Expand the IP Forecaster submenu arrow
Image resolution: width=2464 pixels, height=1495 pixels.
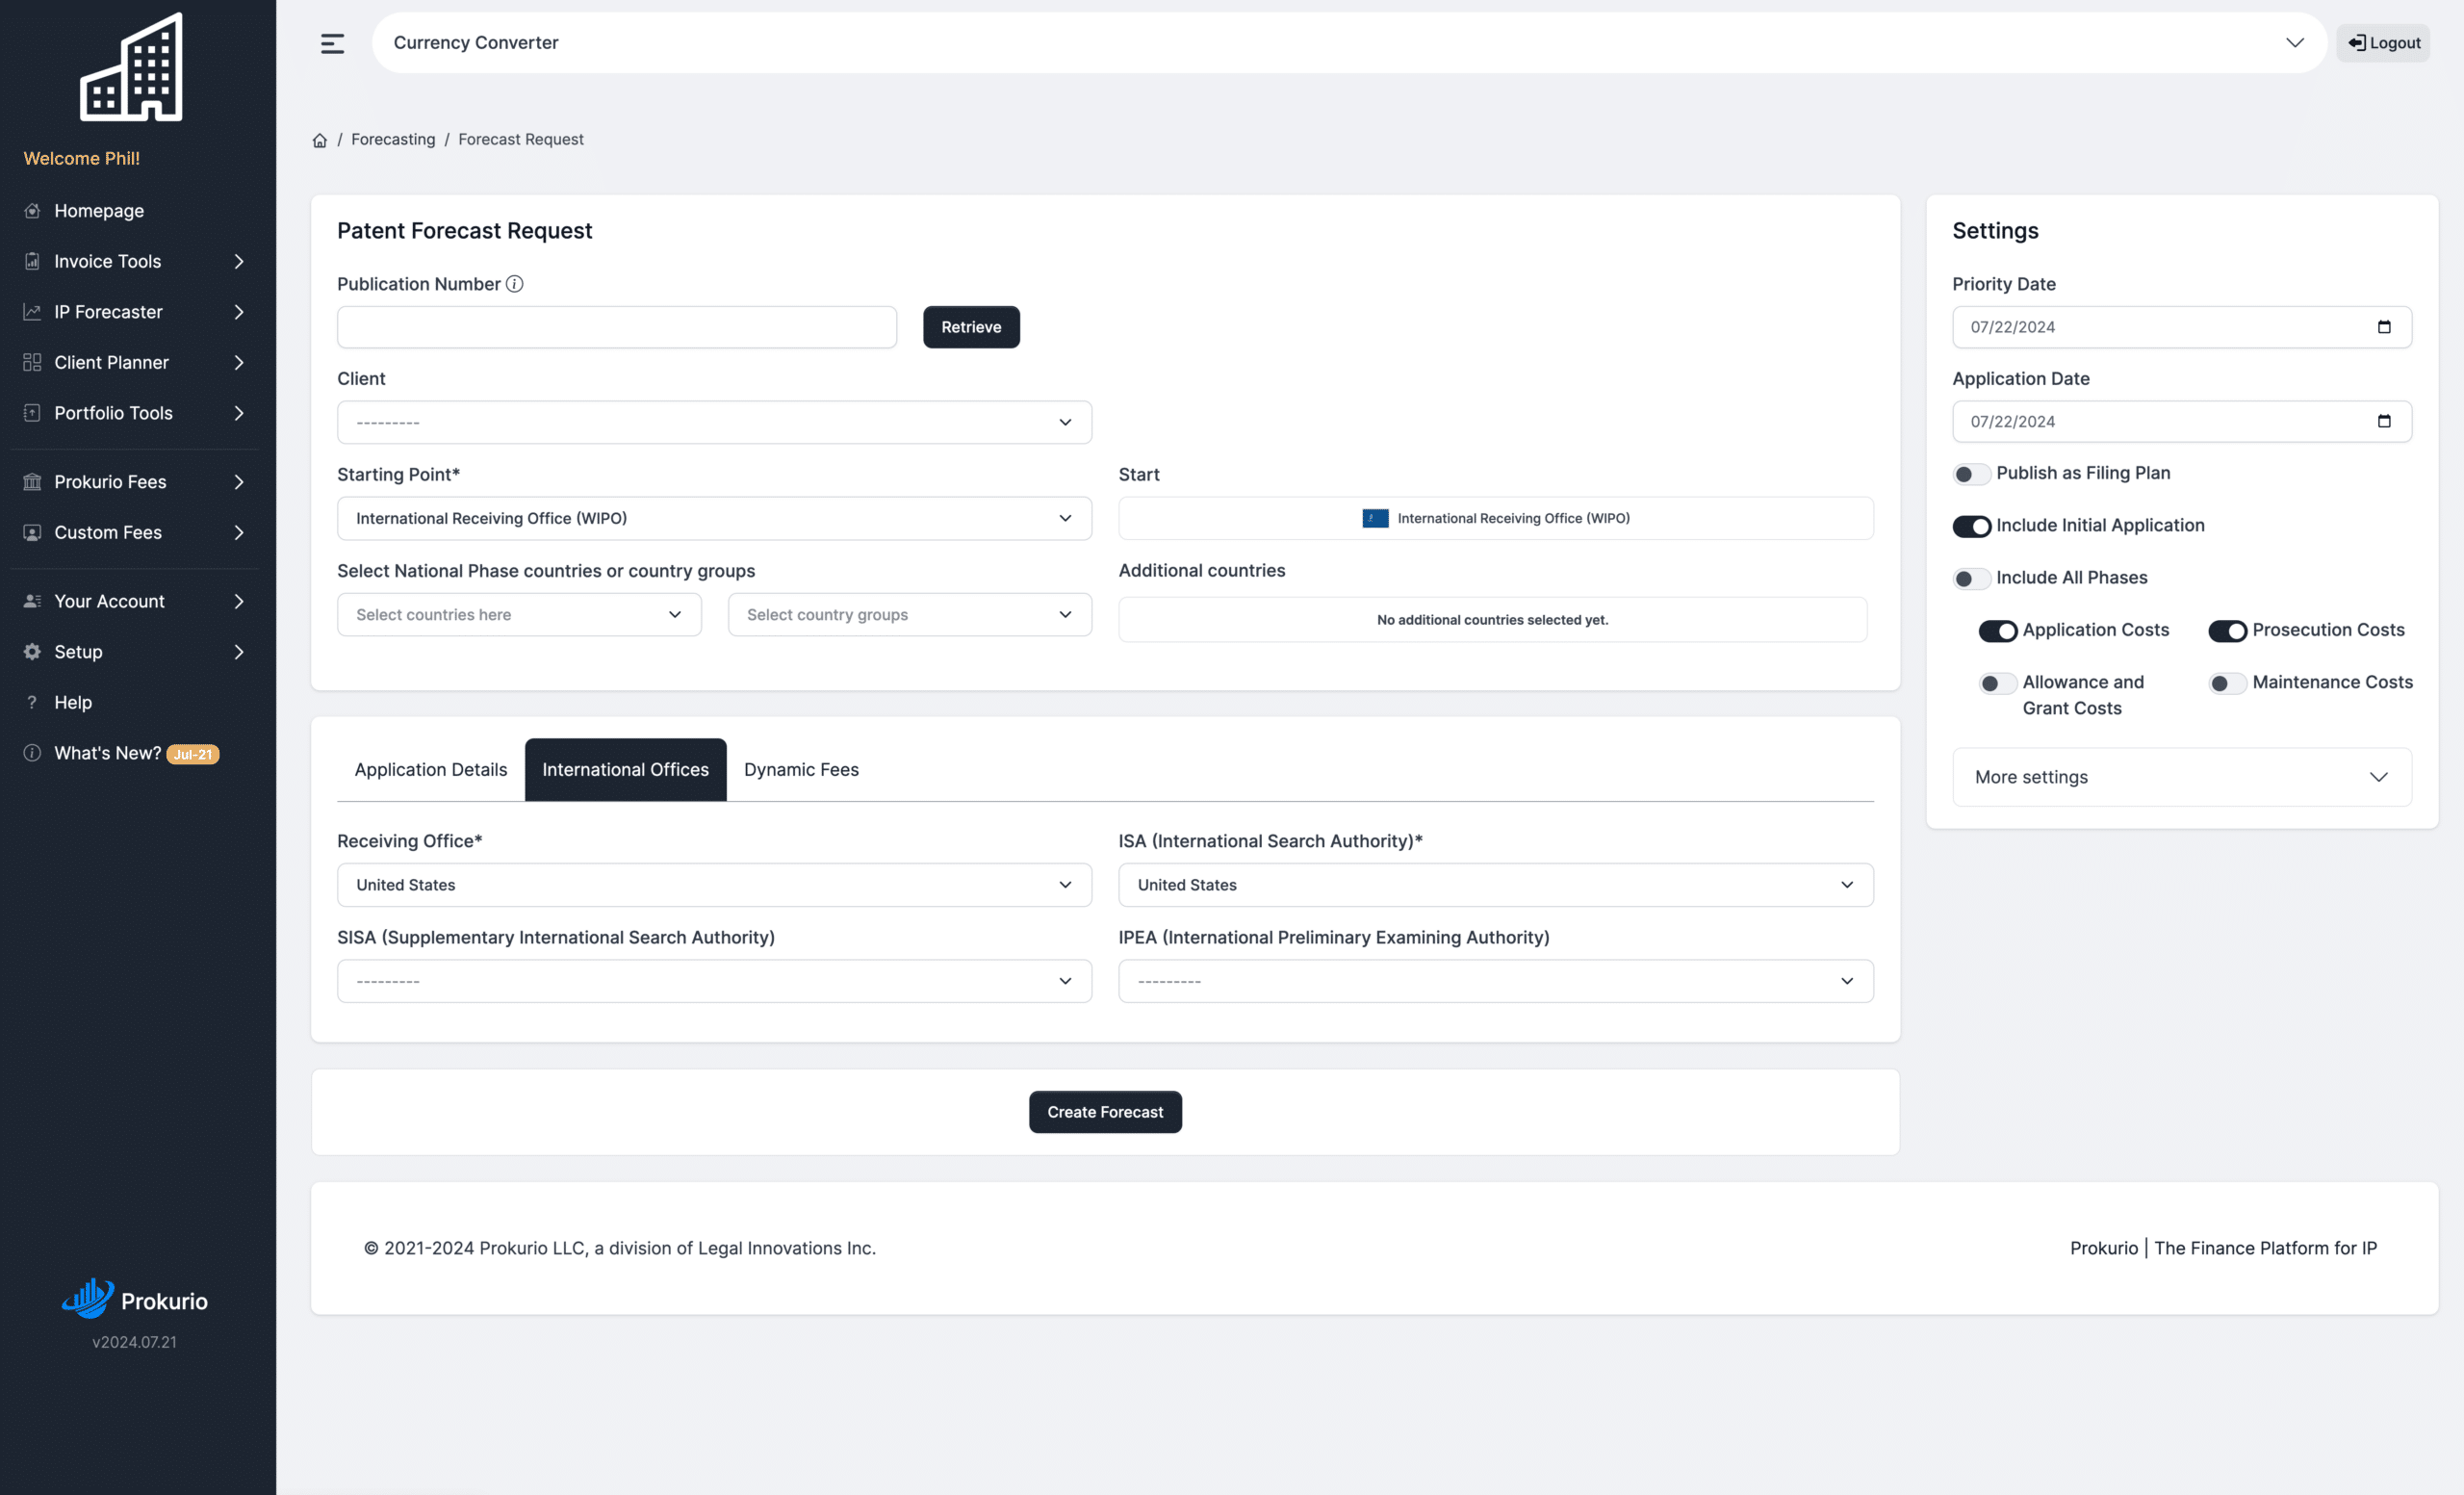click(x=239, y=312)
